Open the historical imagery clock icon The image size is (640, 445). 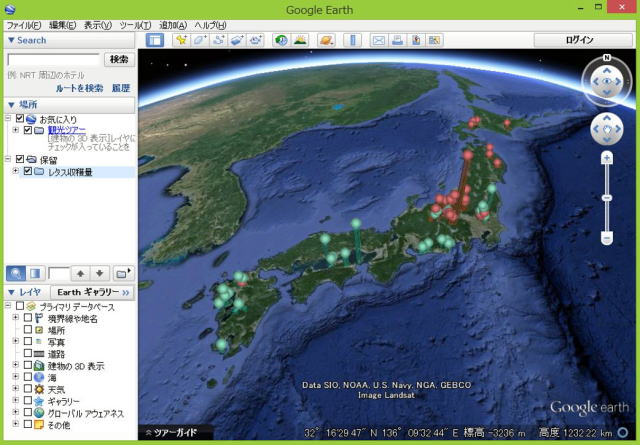pyautogui.click(x=280, y=40)
